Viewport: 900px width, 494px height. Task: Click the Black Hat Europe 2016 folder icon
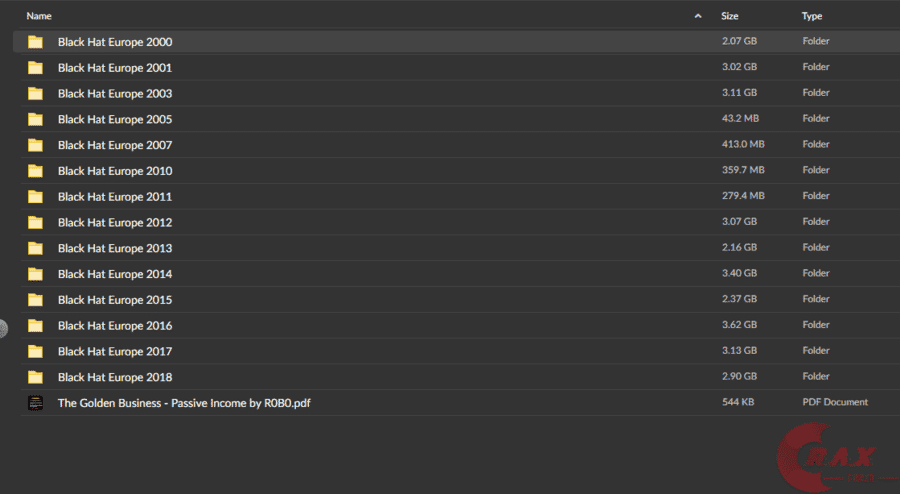click(36, 325)
